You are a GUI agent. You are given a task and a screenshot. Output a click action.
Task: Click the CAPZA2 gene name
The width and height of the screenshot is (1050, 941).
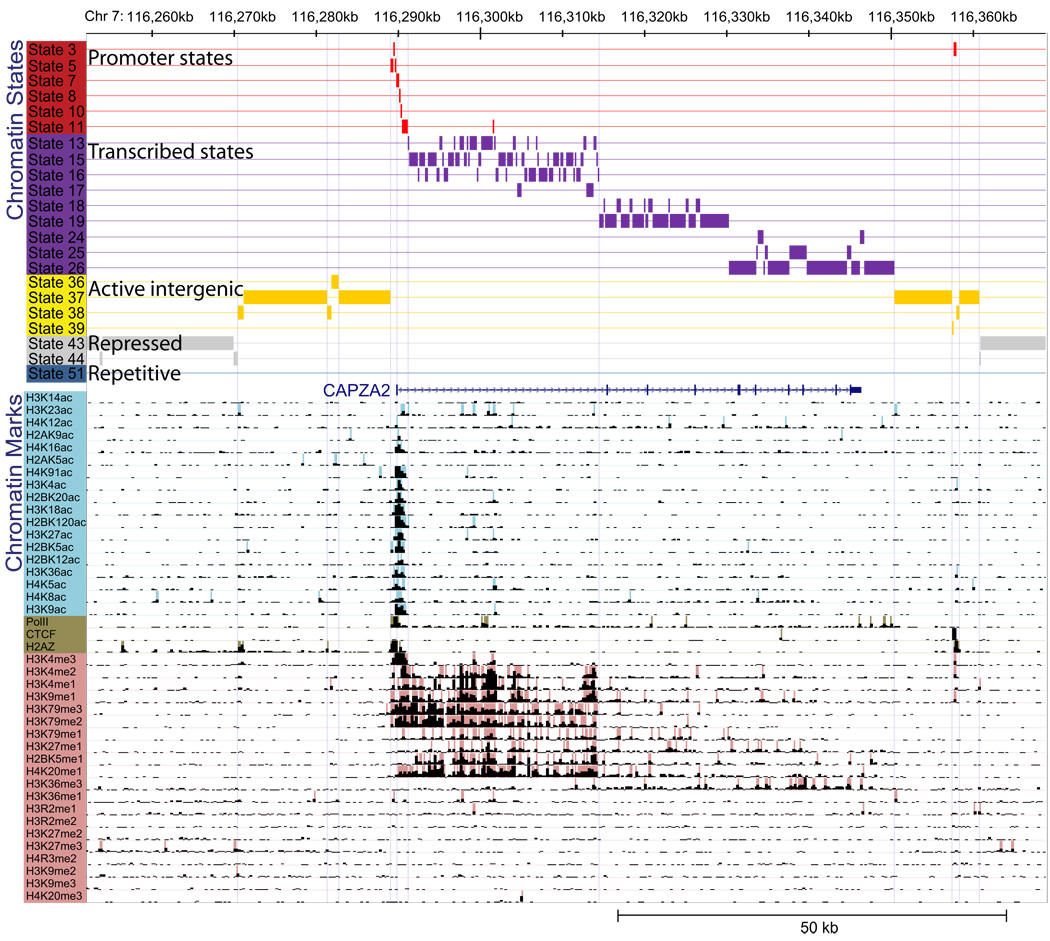pos(356,390)
